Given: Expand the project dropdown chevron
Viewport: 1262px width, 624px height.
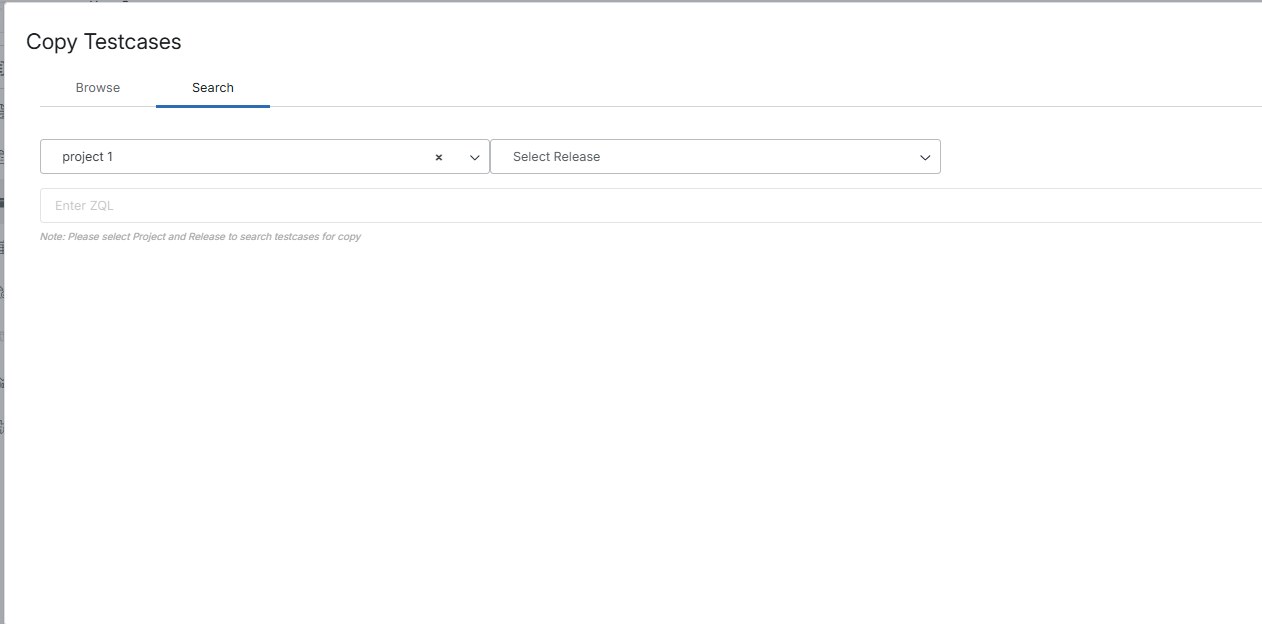Looking at the screenshot, I should pyautogui.click(x=475, y=157).
